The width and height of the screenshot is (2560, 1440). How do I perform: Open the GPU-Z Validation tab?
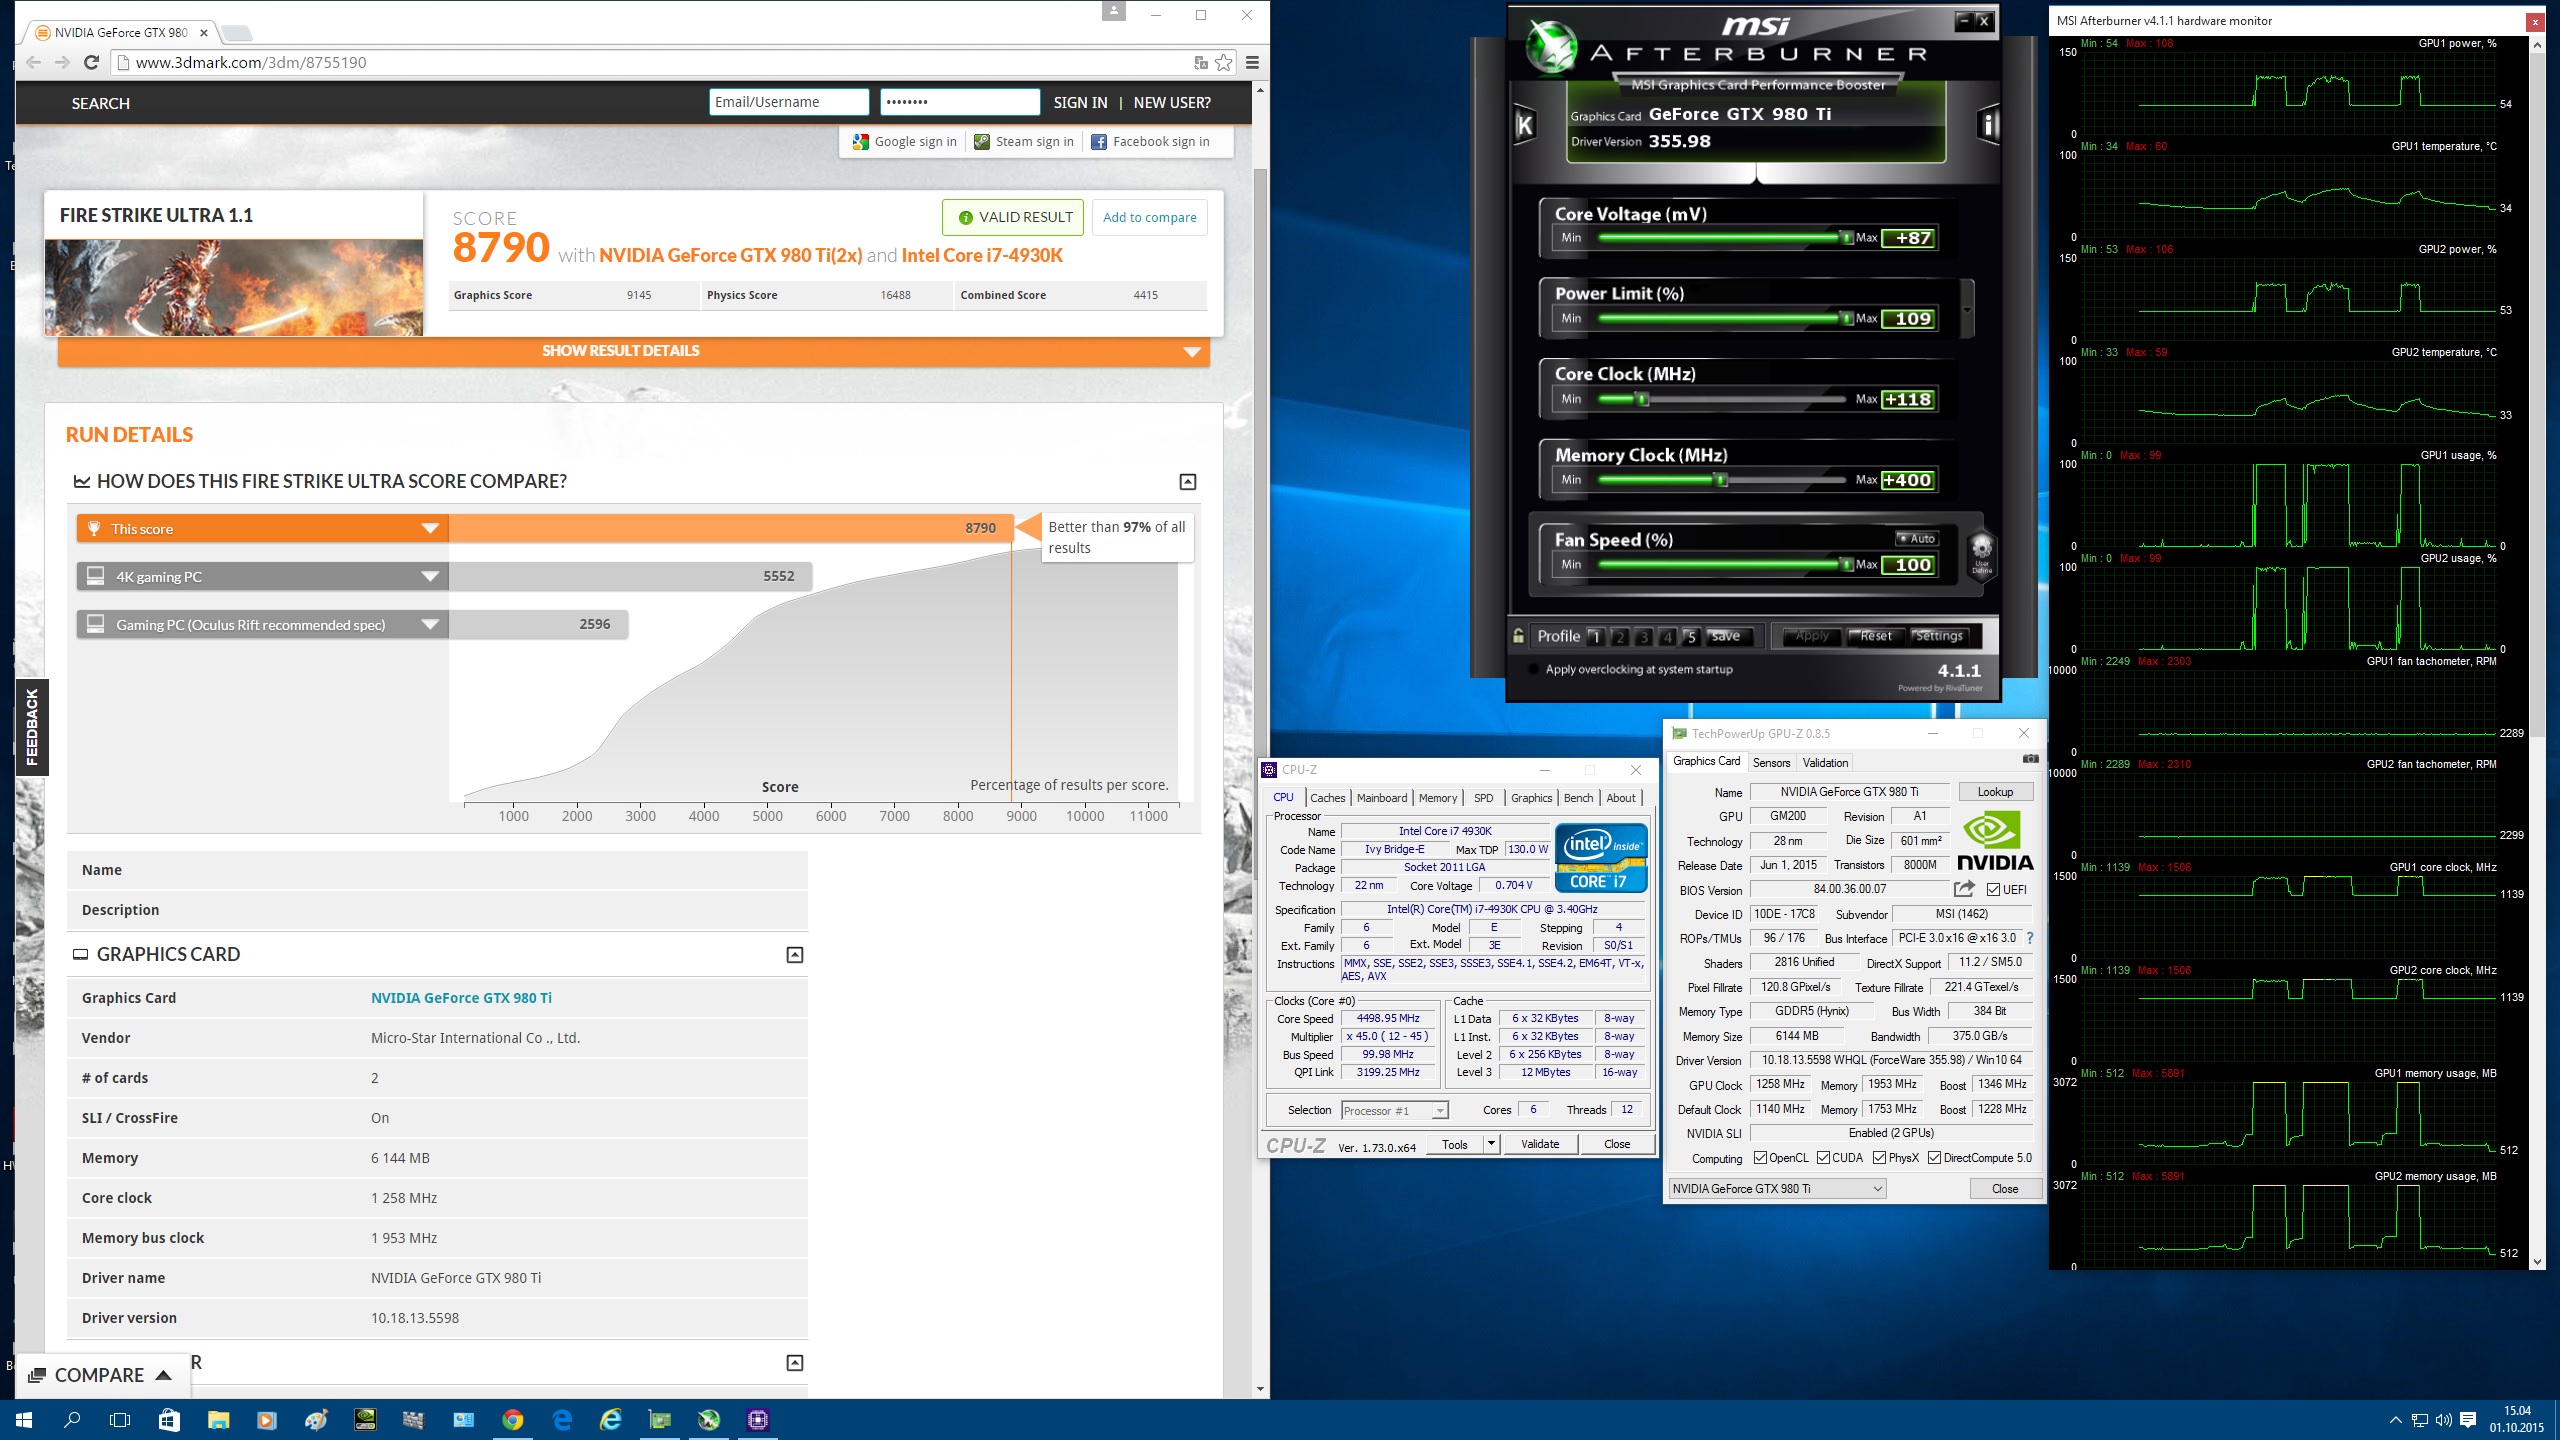(x=1825, y=763)
